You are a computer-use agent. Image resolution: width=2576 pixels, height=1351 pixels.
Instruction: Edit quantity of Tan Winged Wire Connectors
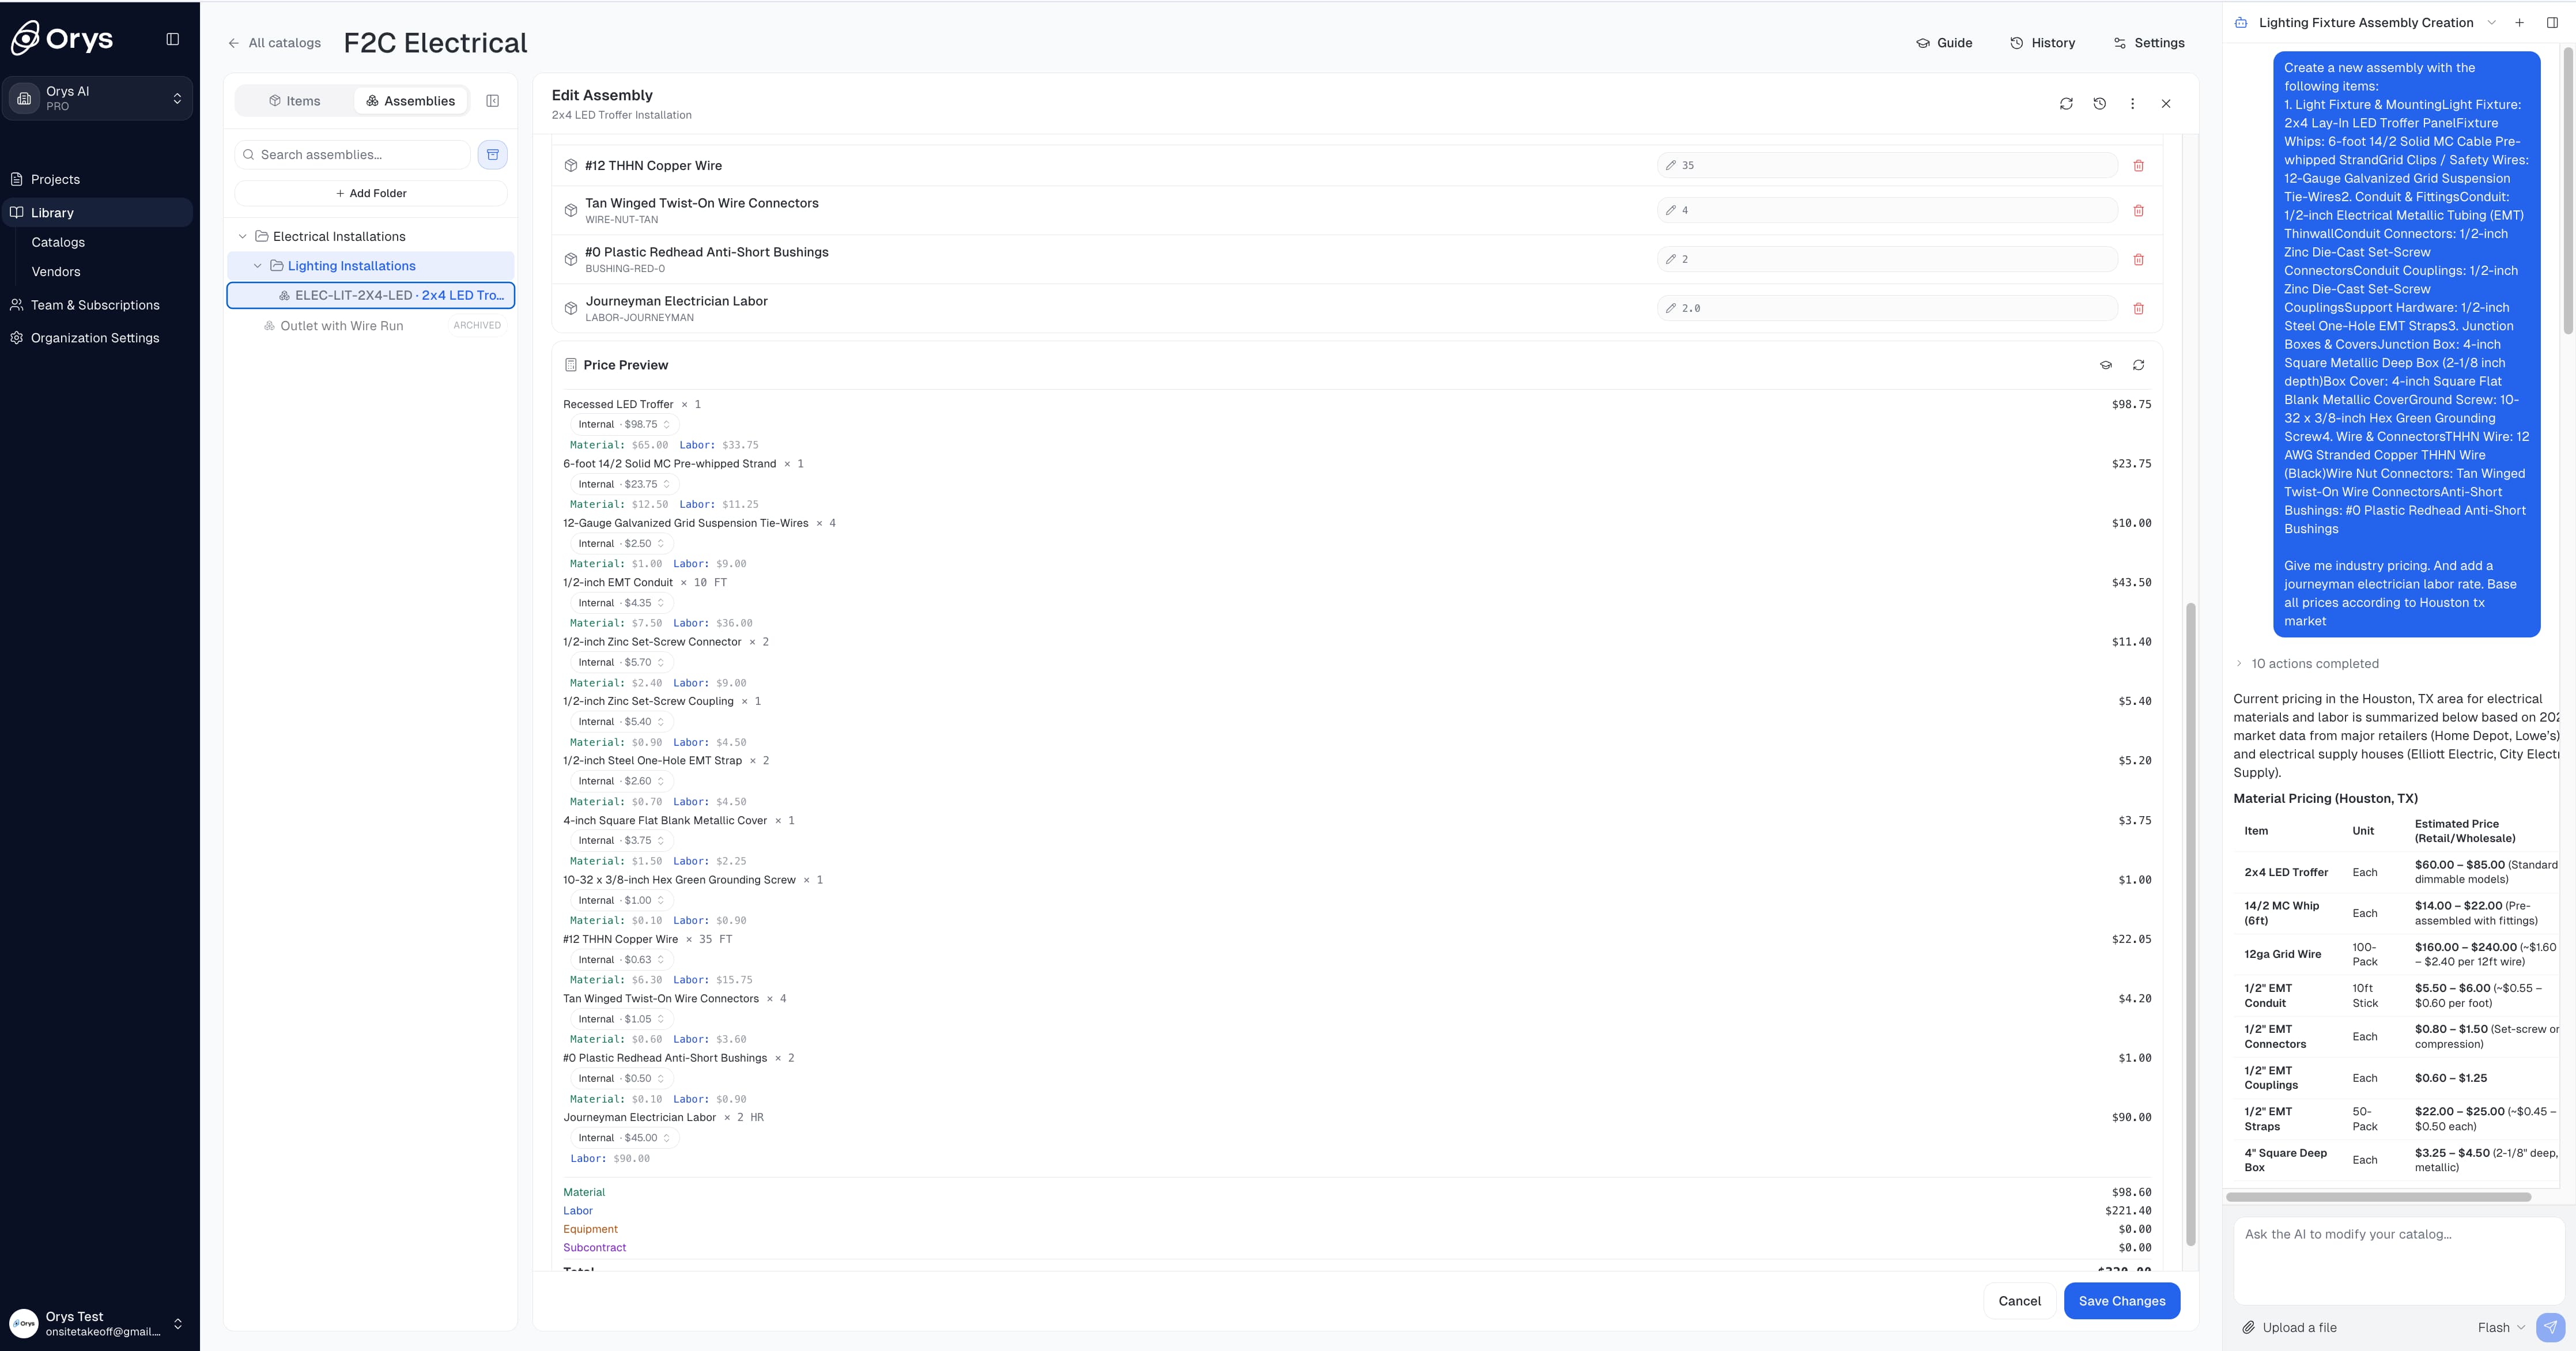[1886, 210]
